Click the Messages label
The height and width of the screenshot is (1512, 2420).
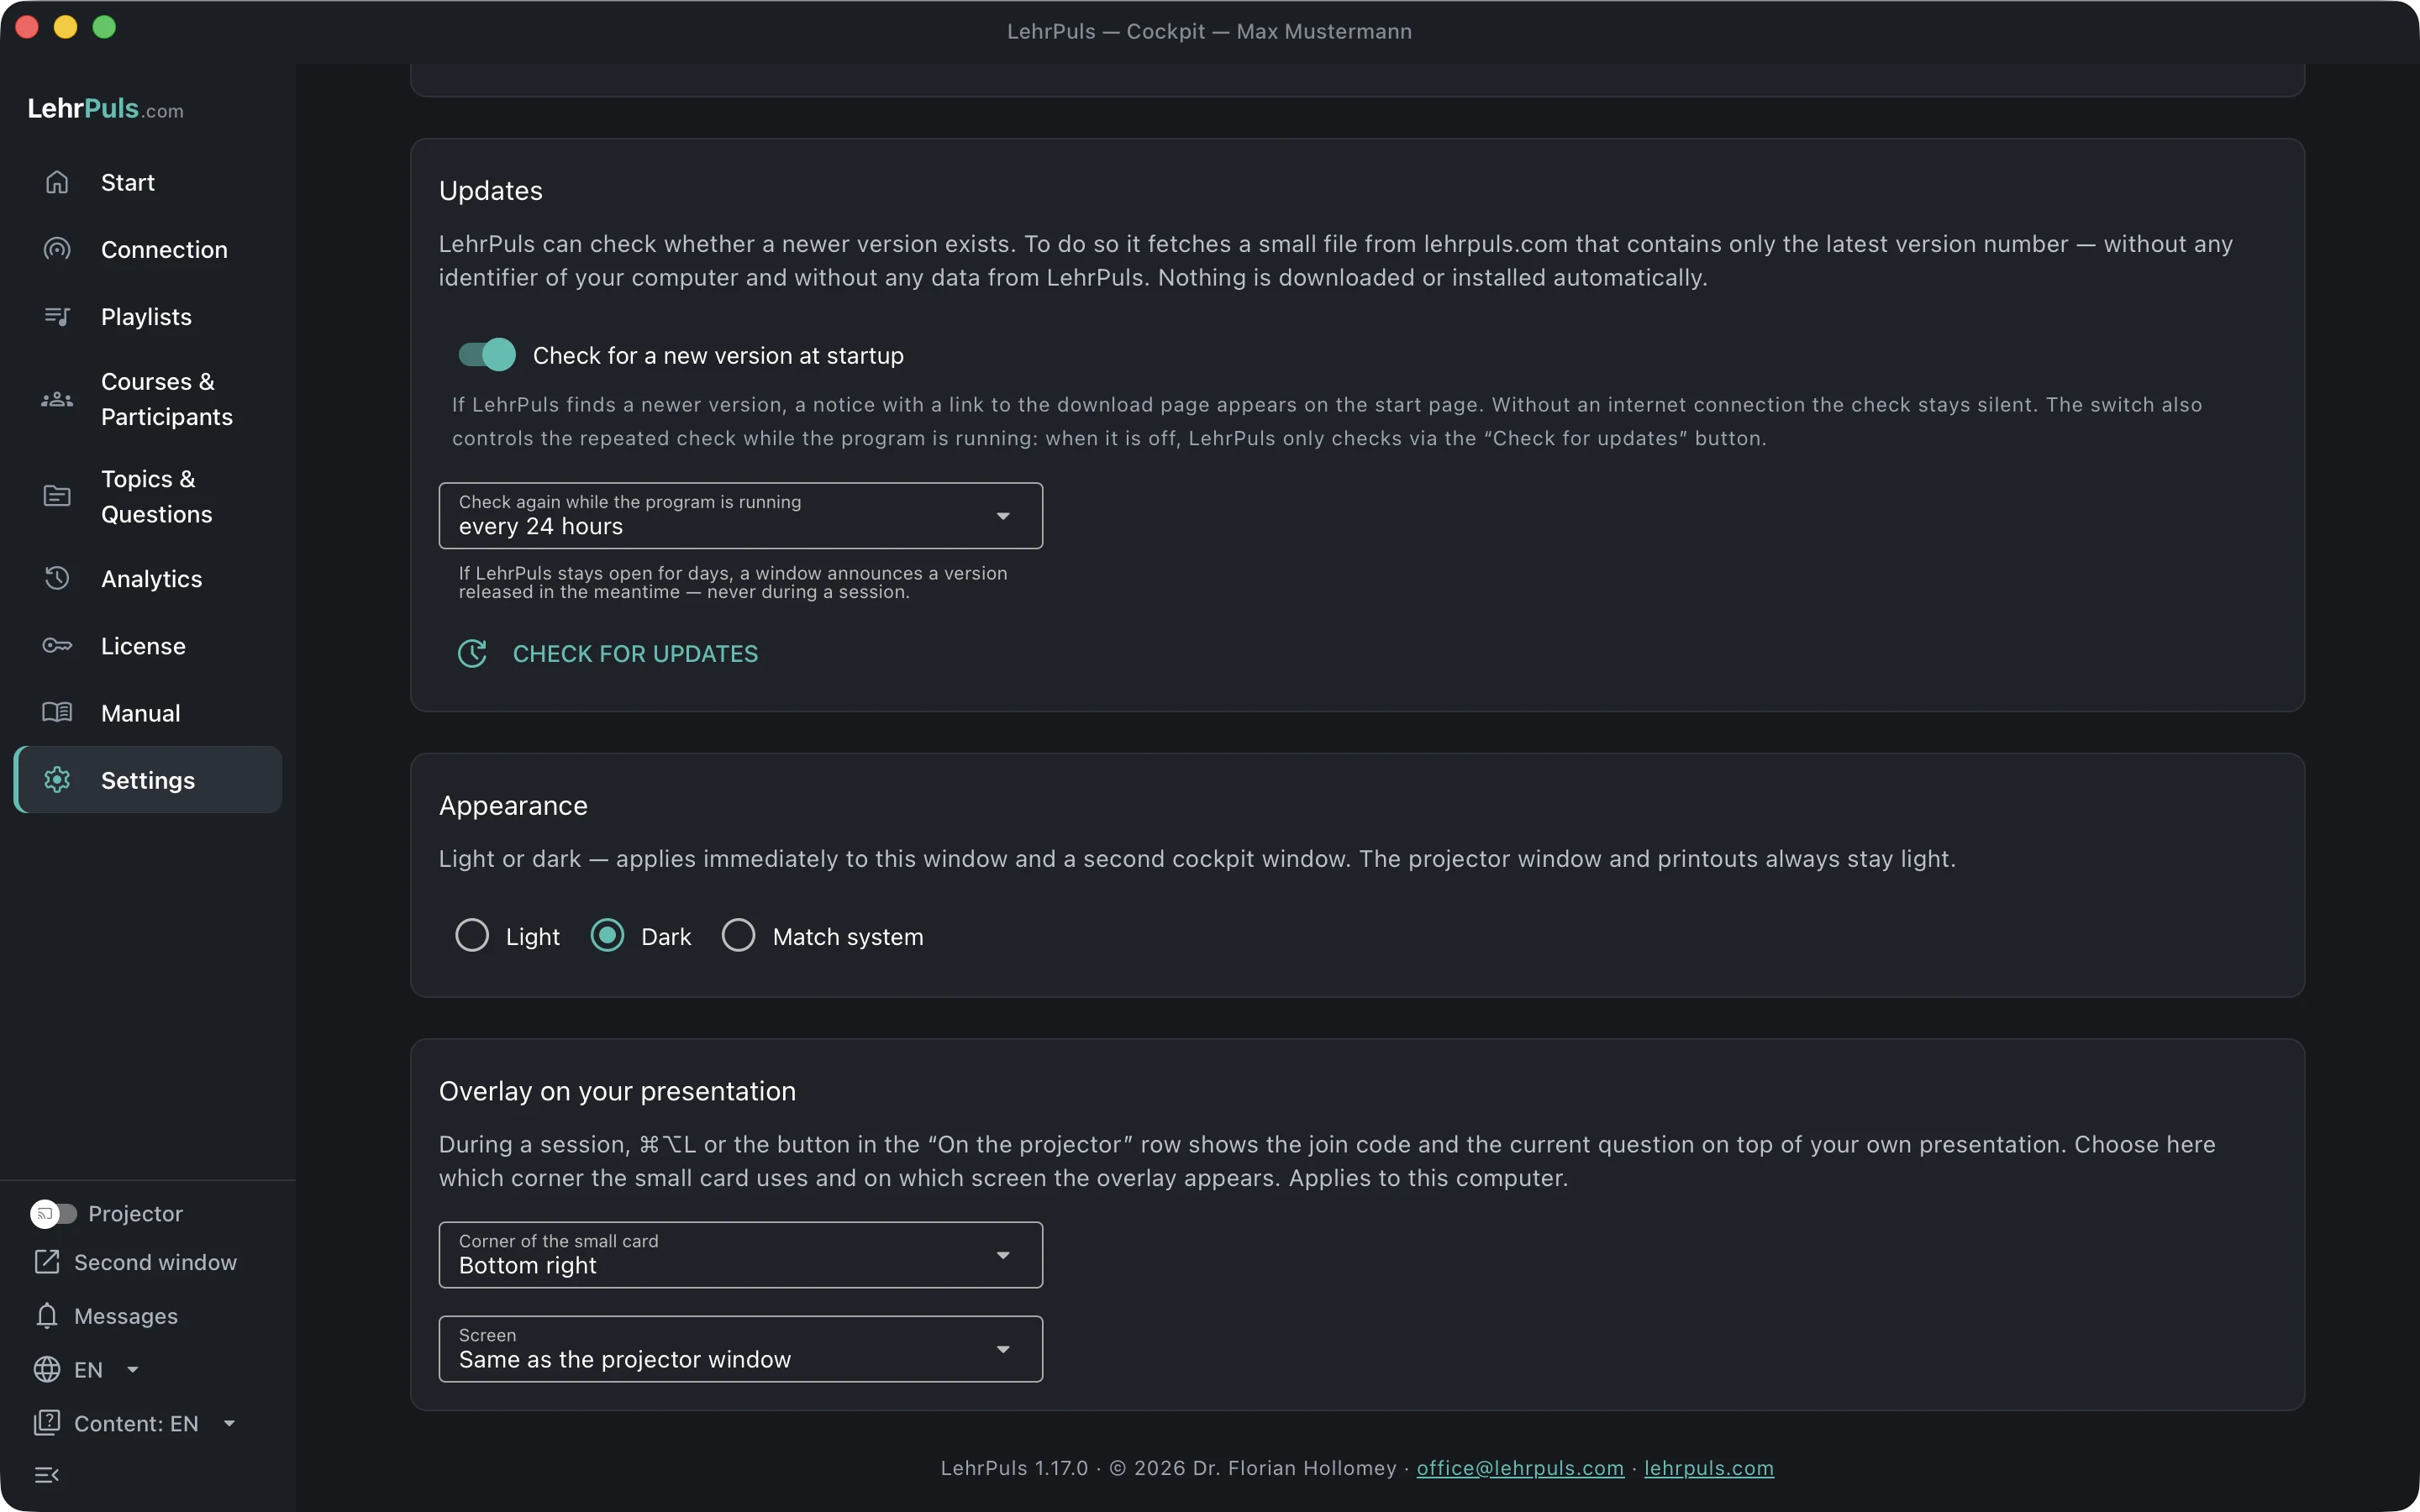(x=126, y=1316)
